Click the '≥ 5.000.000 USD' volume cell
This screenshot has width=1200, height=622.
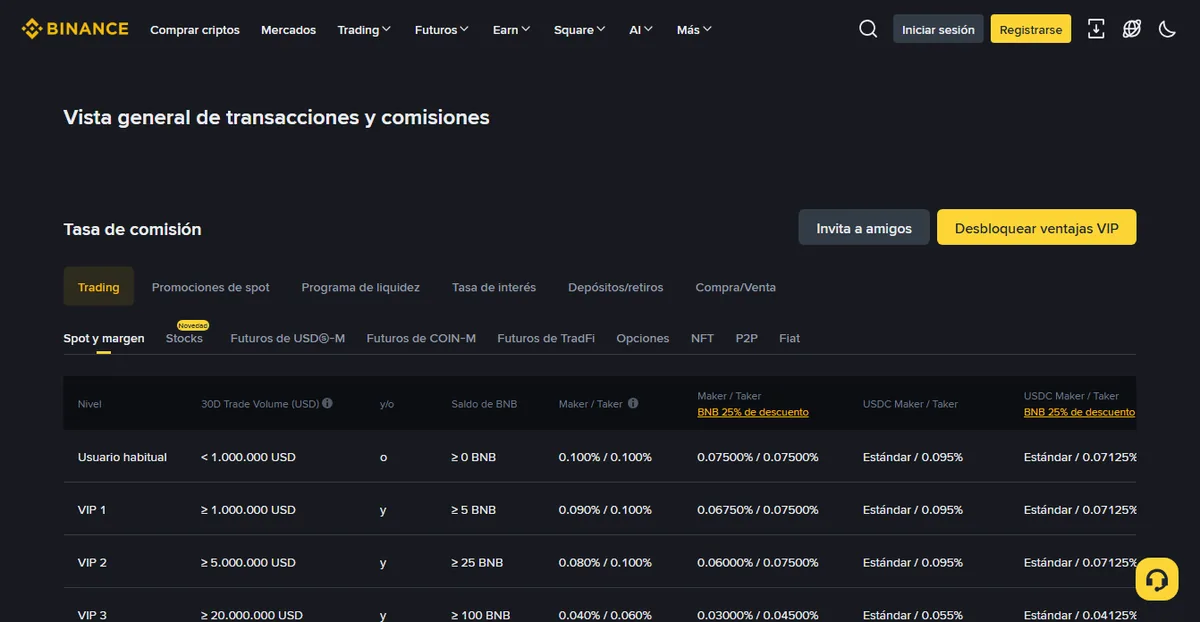click(x=248, y=563)
